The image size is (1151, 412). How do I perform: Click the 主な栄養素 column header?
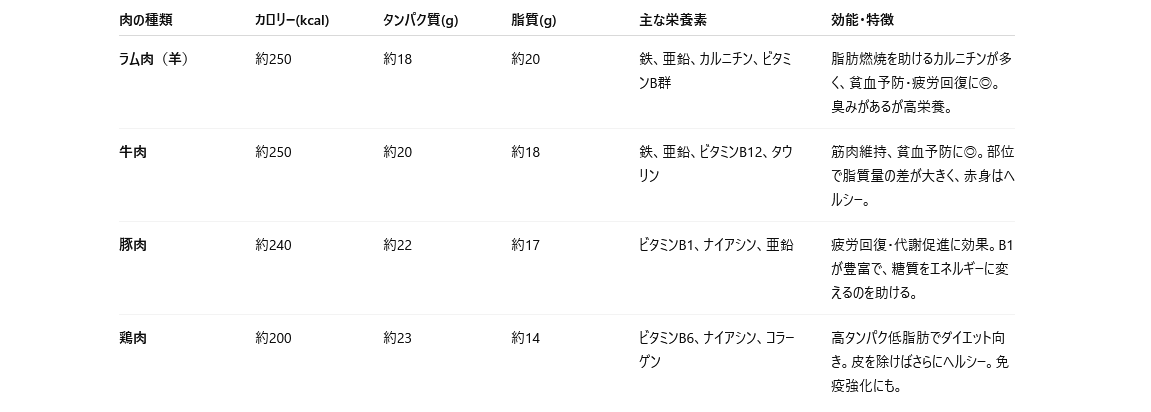[672, 21]
